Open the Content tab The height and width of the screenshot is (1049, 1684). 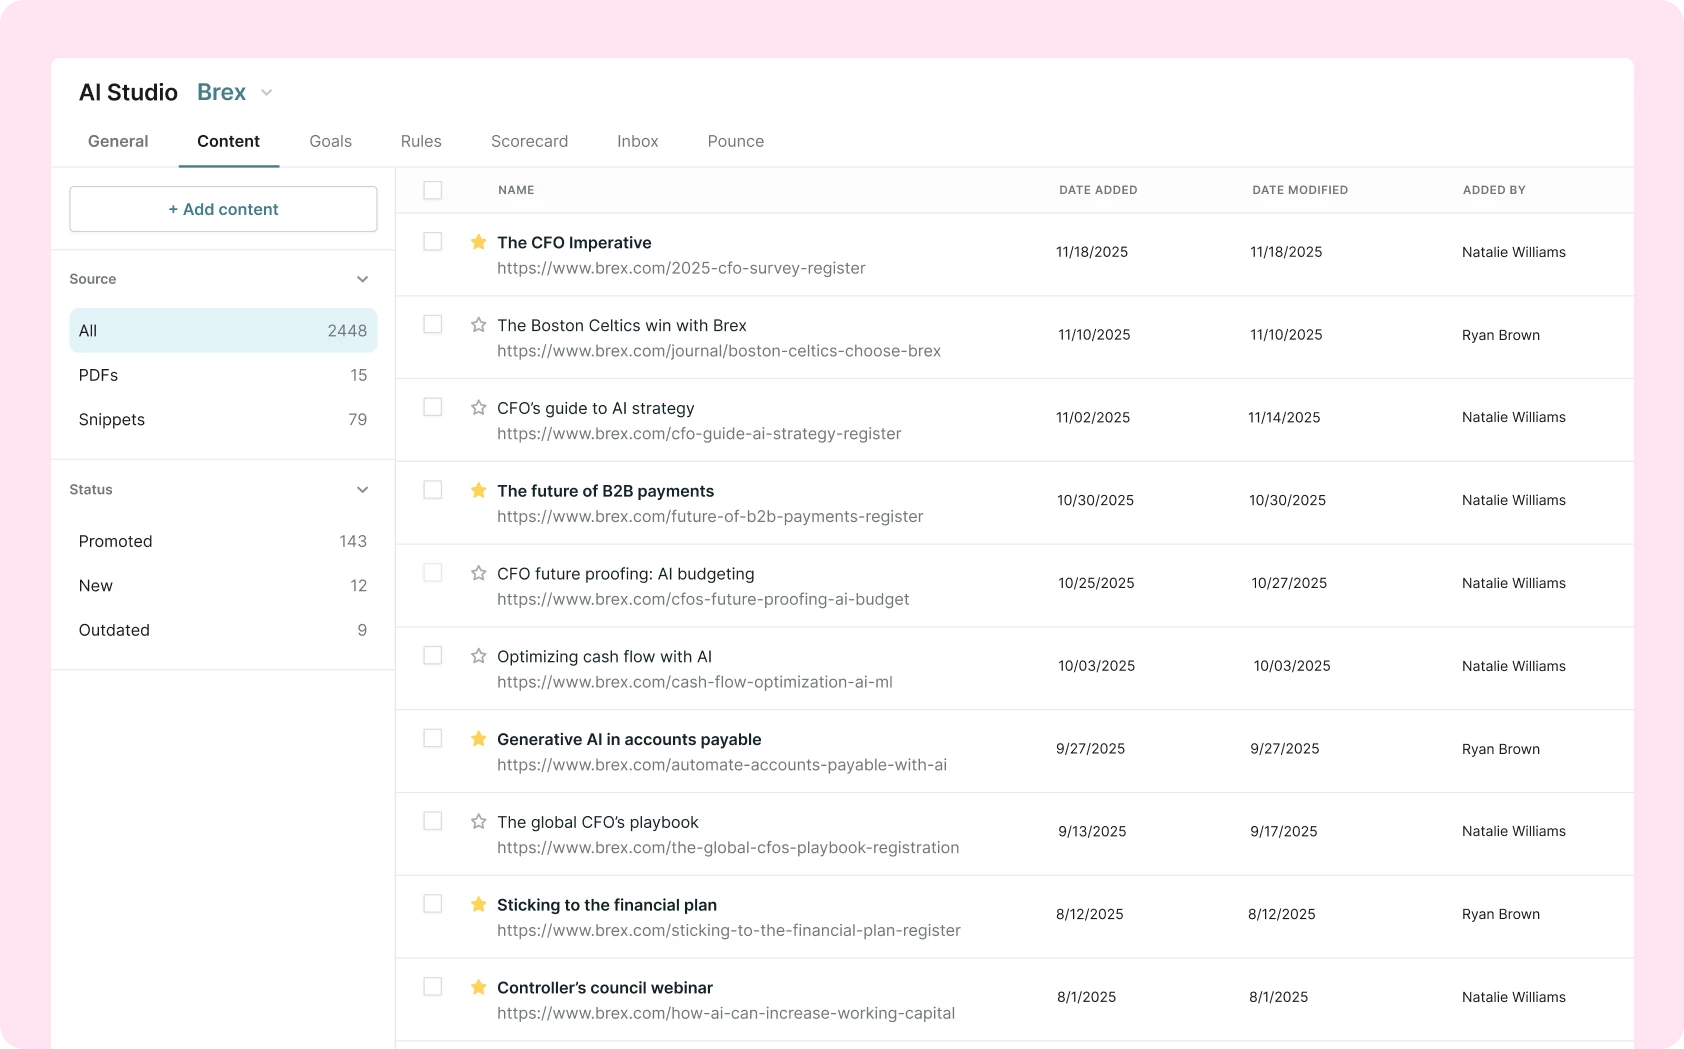click(x=228, y=141)
